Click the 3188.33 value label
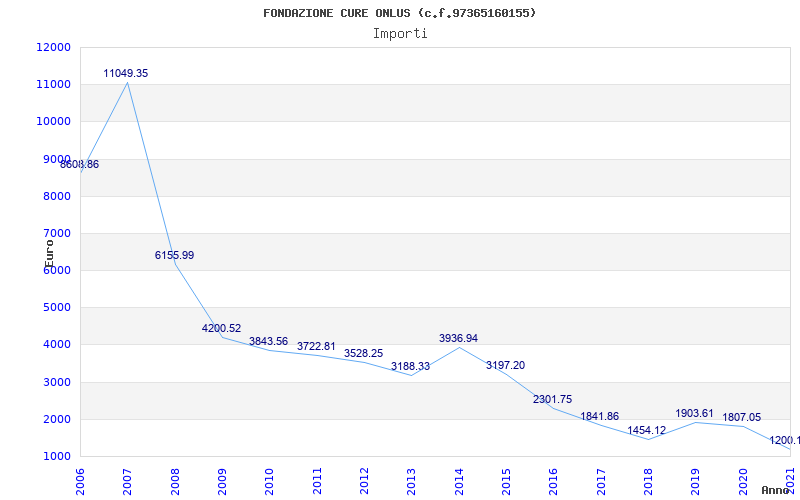Image resolution: width=800 pixels, height=500 pixels. click(x=411, y=366)
